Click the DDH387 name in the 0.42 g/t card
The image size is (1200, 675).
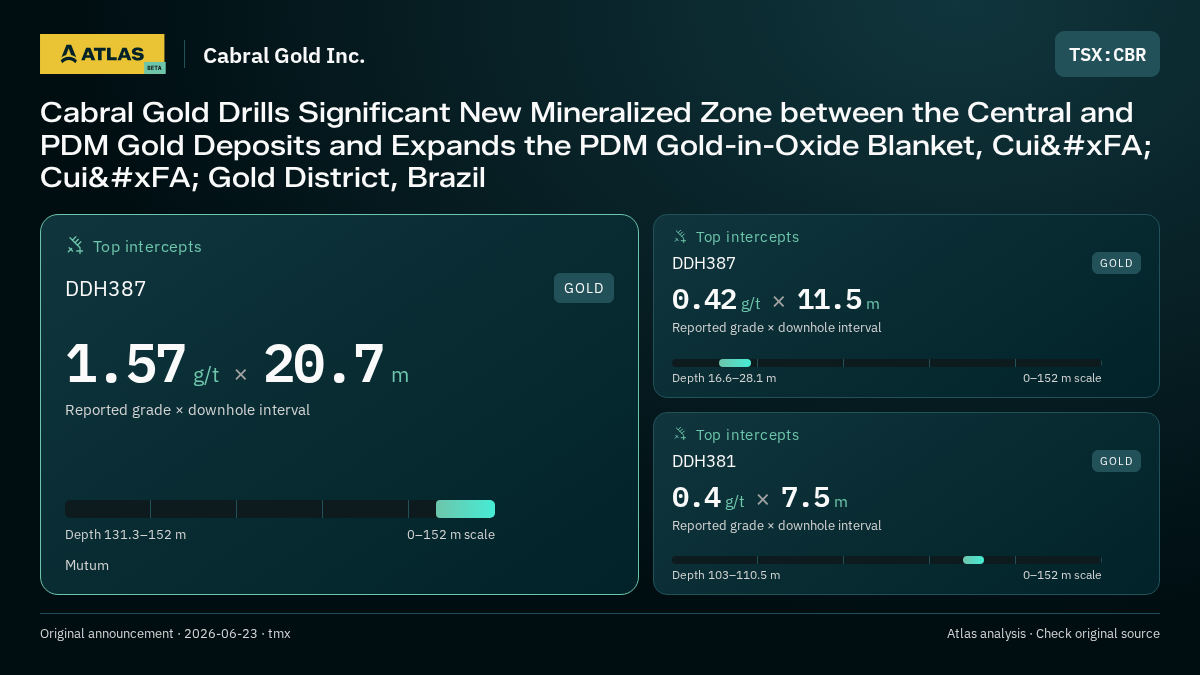pos(704,263)
